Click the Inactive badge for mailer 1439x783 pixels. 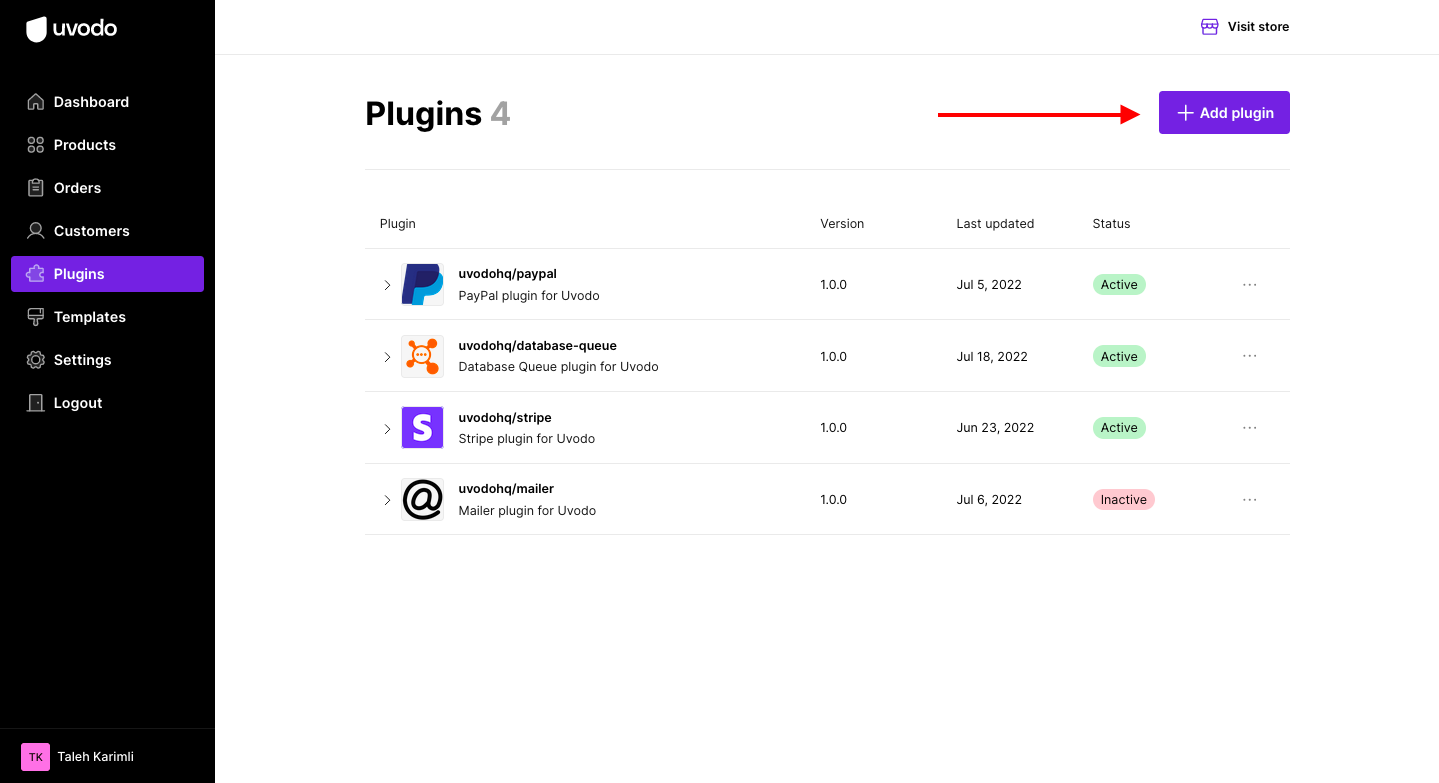point(1123,499)
